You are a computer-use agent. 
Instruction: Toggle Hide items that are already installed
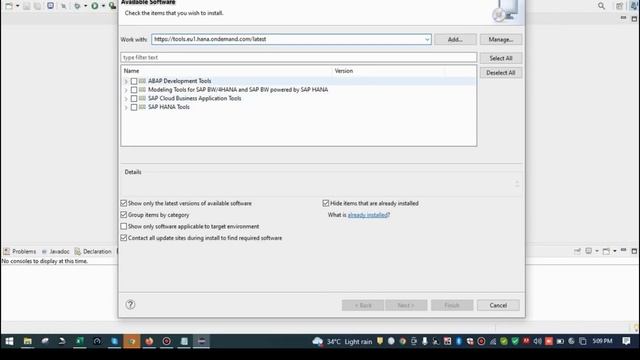326,203
